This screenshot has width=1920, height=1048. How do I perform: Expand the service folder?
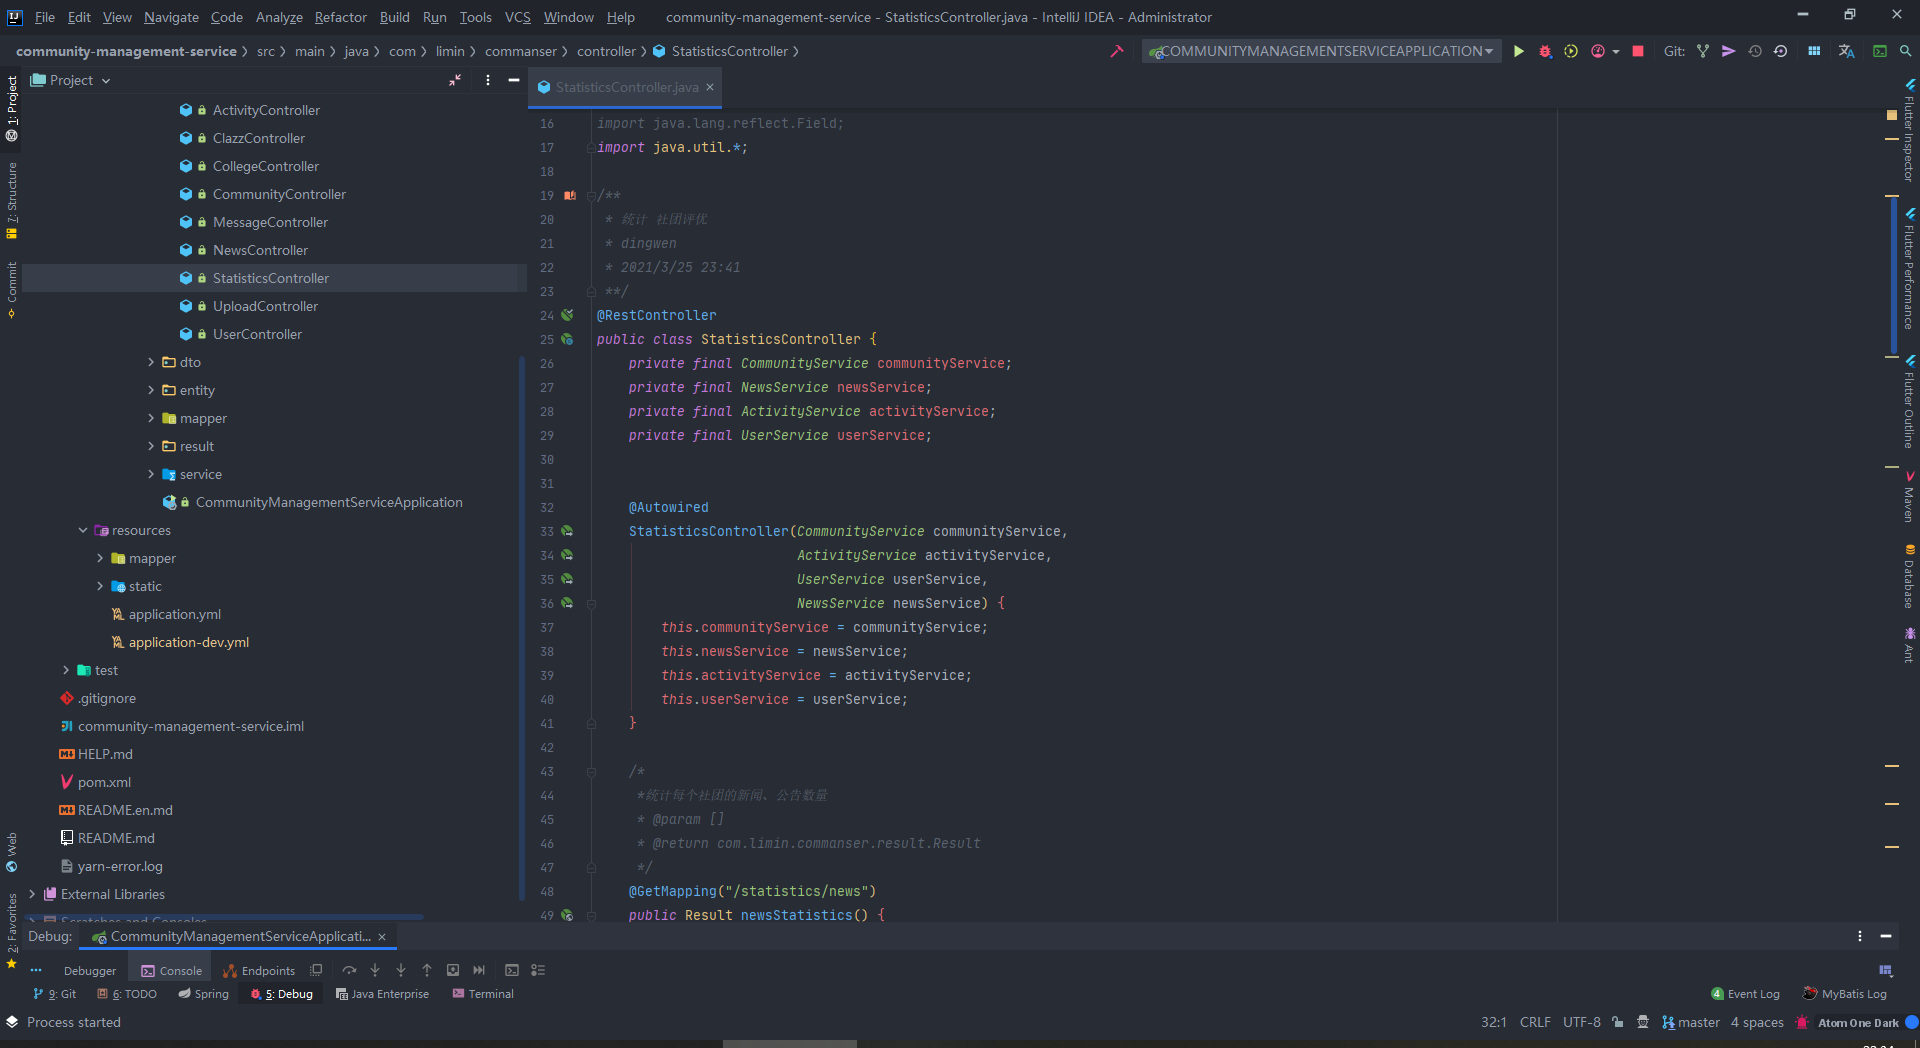pyautogui.click(x=151, y=474)
